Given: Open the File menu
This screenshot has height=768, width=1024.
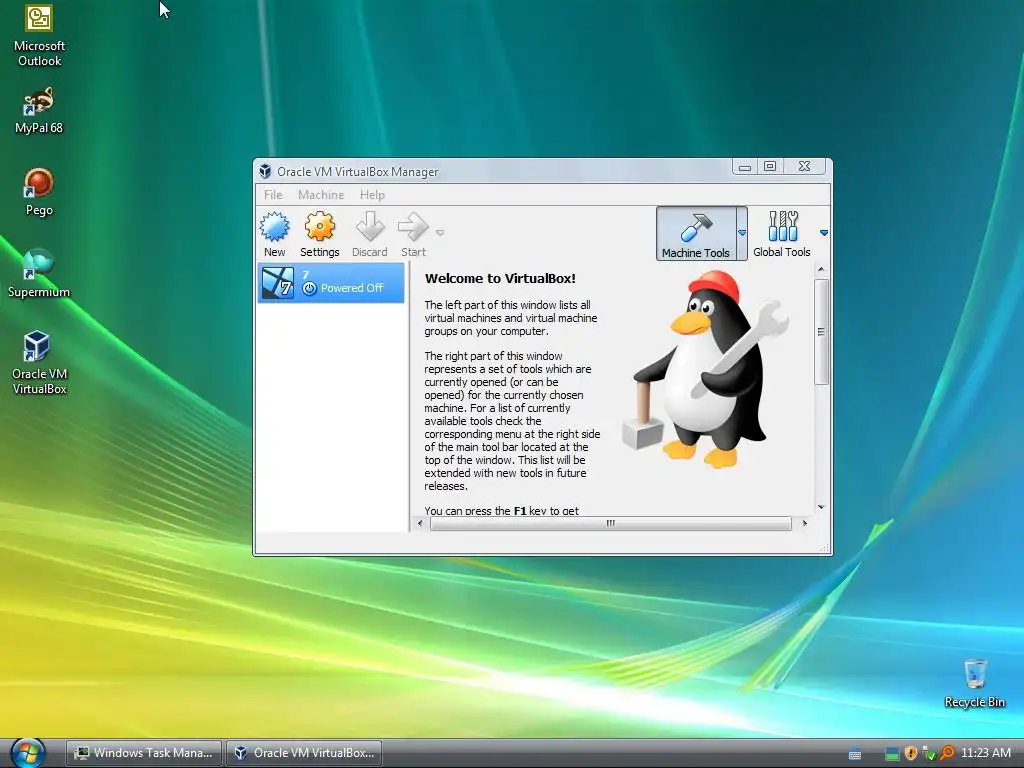Looking at the screenshot, I should pos(273,195).
